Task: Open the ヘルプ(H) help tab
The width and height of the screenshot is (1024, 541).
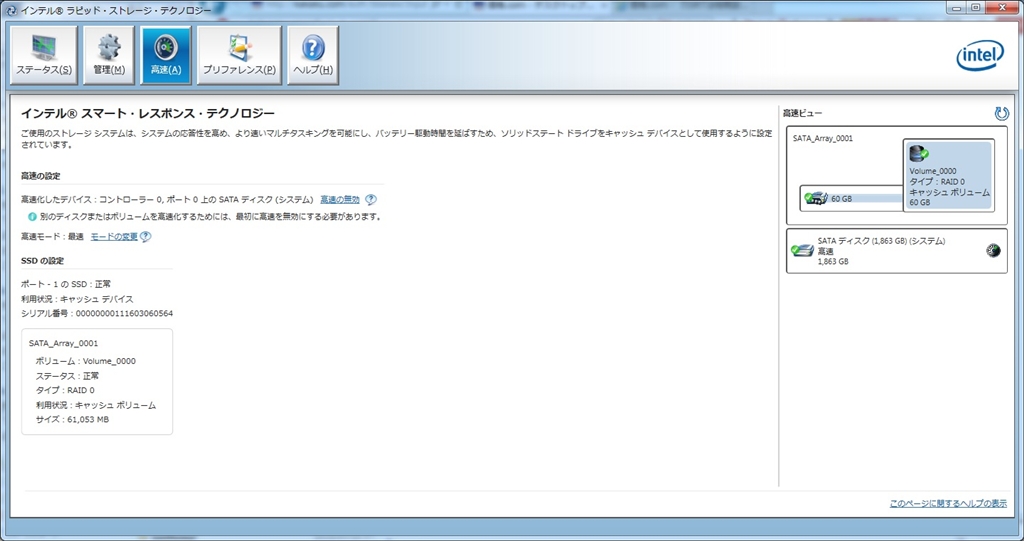Action: 313,56
